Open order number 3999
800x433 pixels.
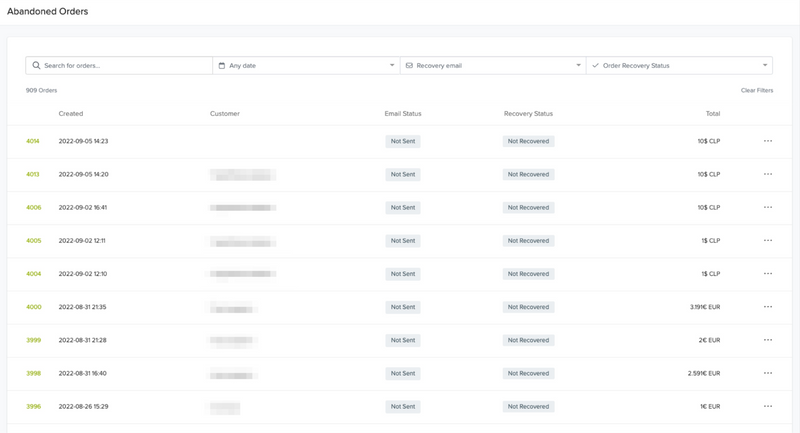[33, 340]
